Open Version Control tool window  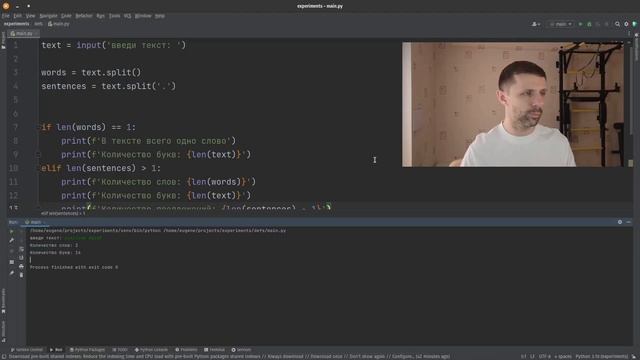(x=27, y=350)
